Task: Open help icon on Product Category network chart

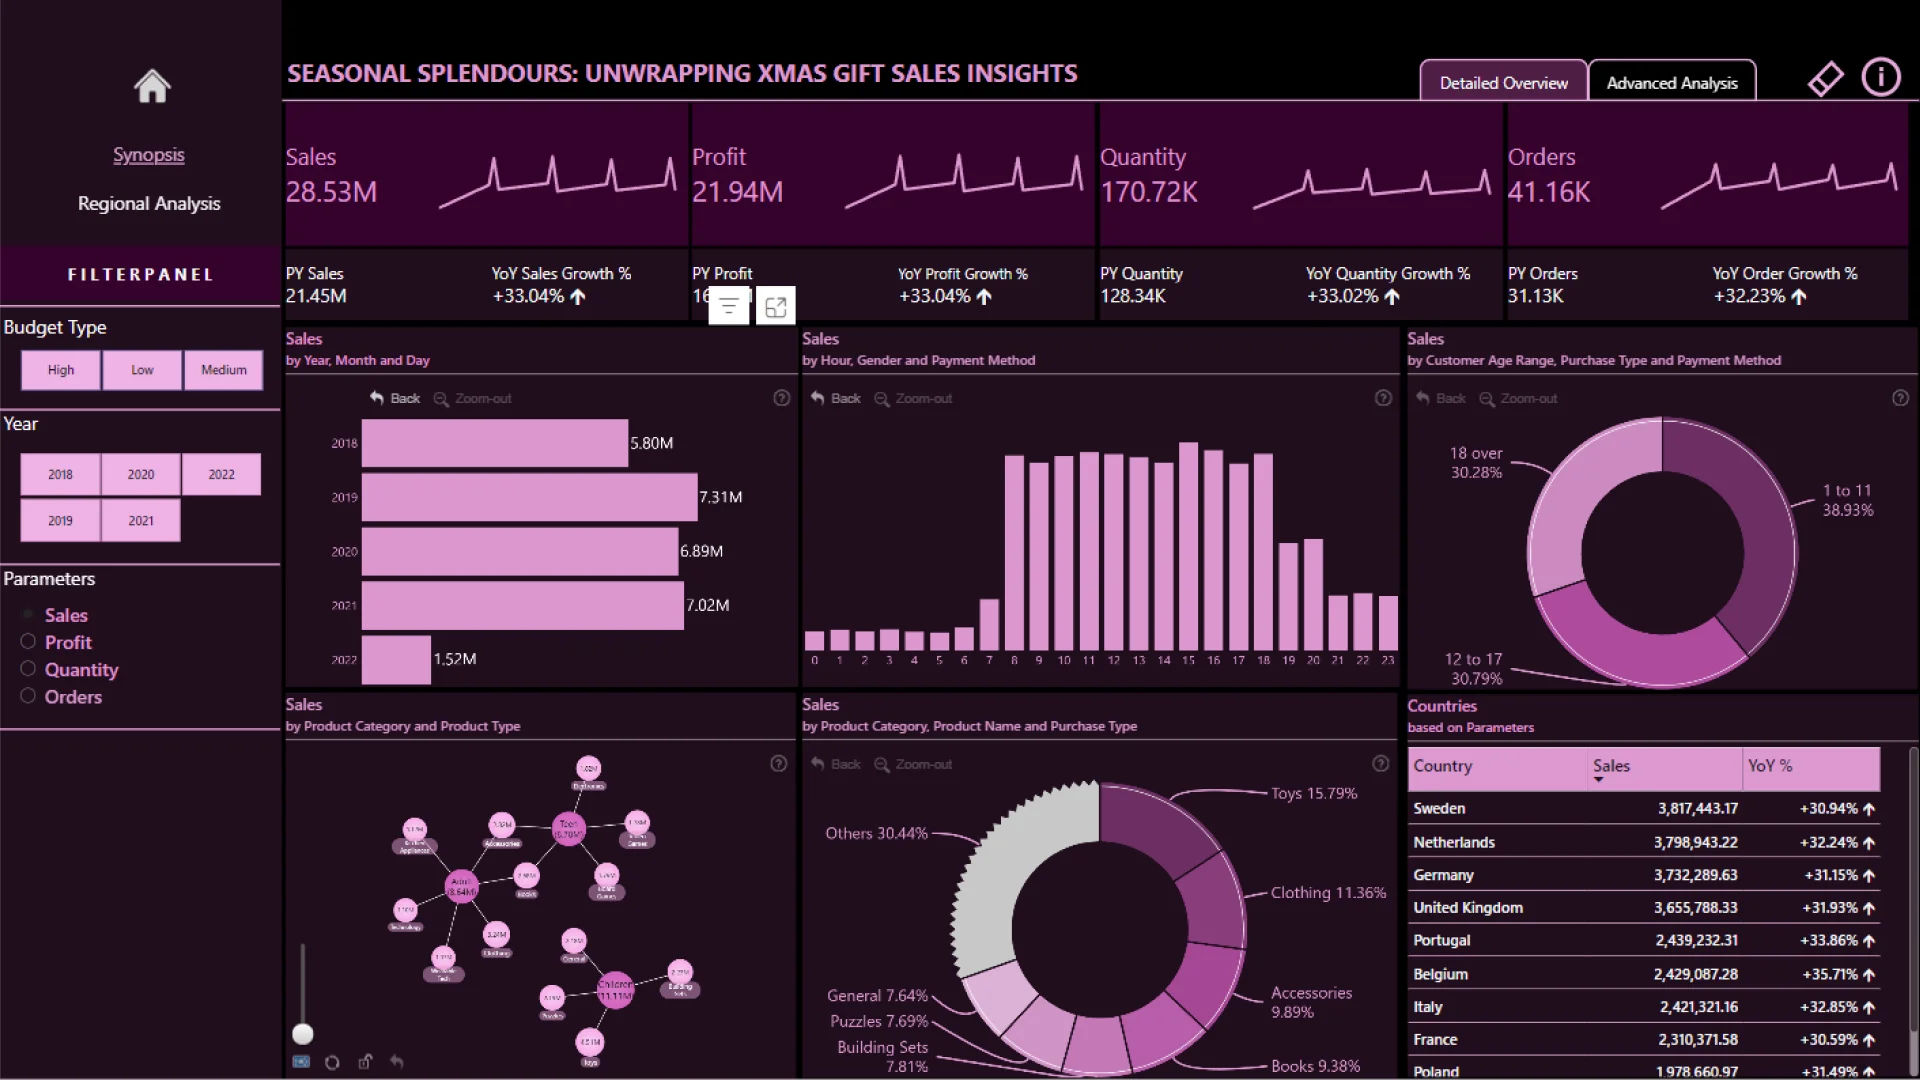Action: tap(779, 764)
